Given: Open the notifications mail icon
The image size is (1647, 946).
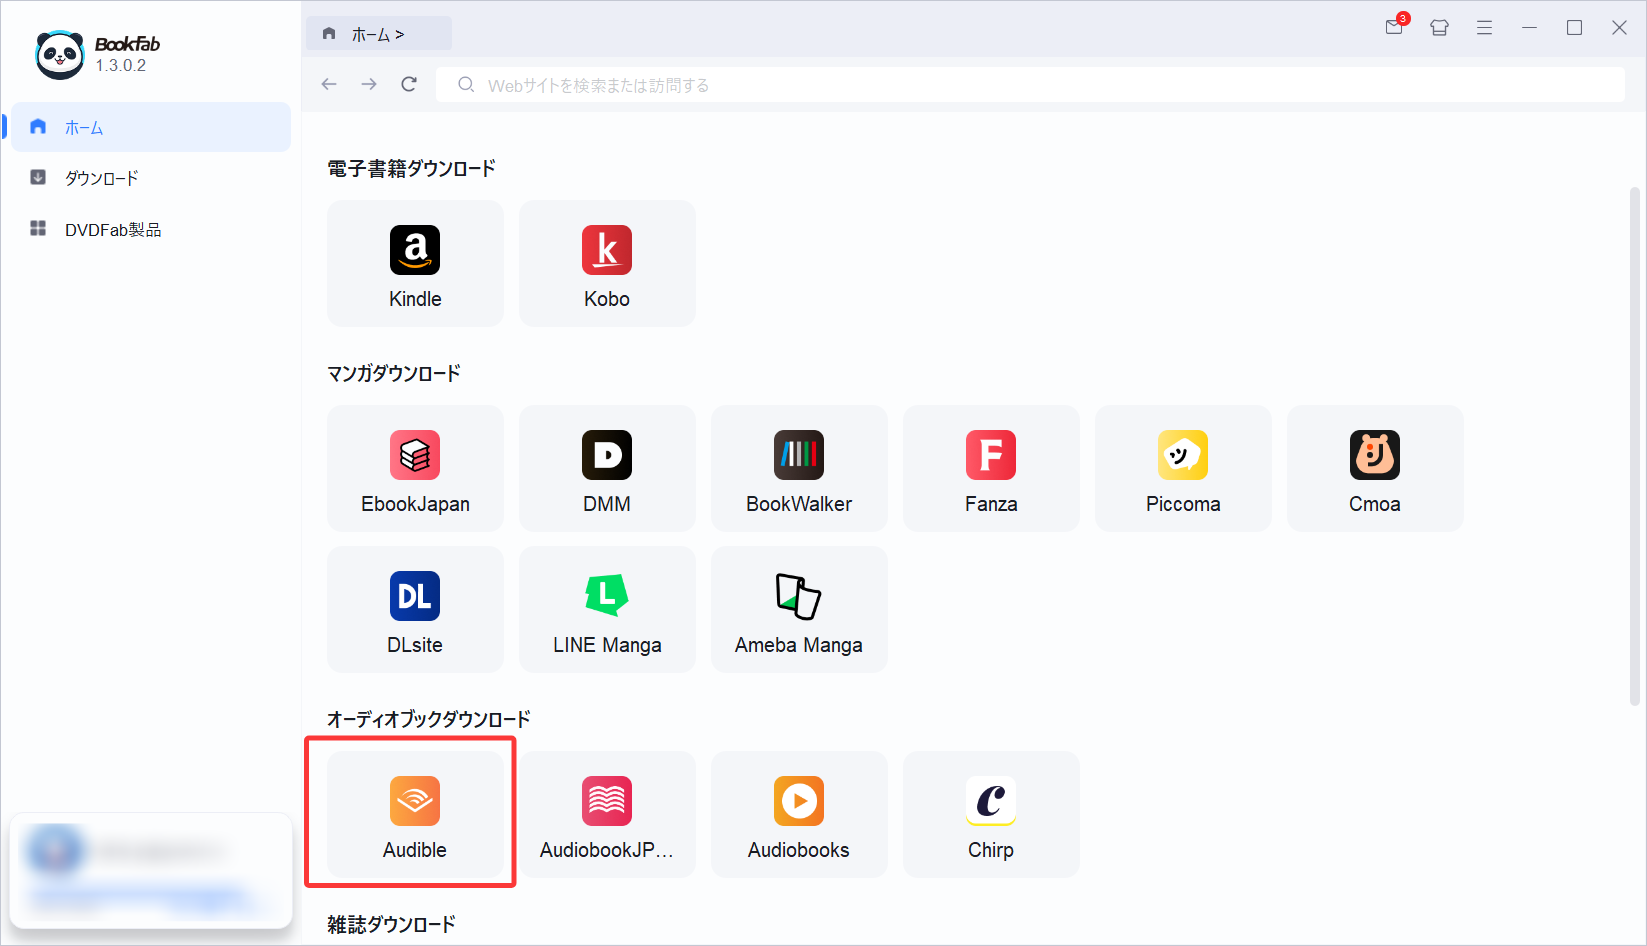Looking at the screenshot, I should point(1395,27).
